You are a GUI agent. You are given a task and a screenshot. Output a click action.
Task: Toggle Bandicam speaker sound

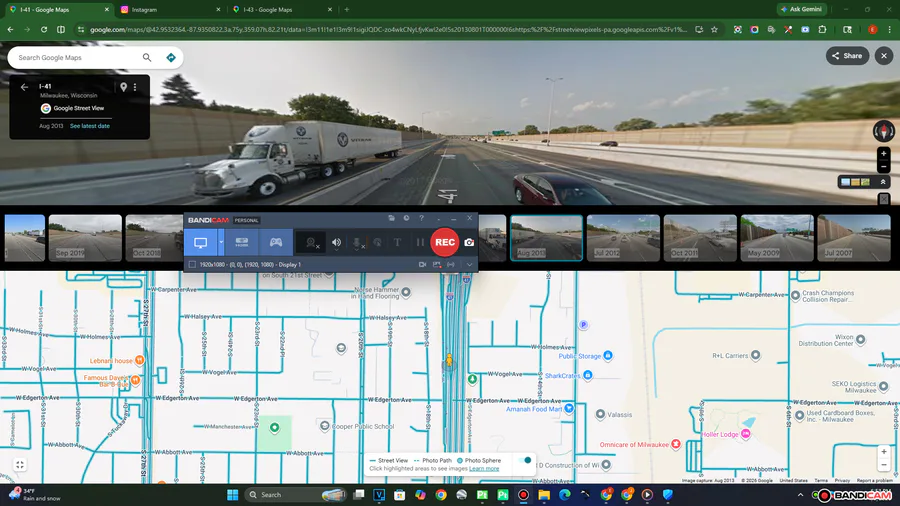[x=336, y=243]
